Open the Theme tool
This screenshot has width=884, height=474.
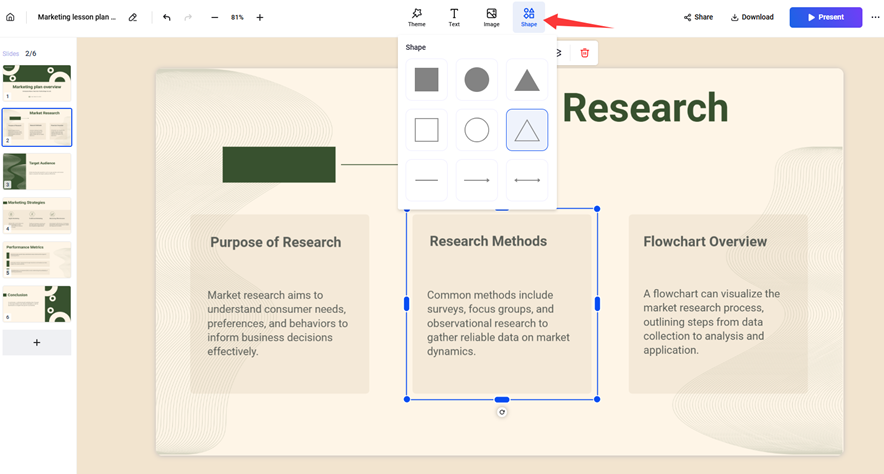(417, 17)
